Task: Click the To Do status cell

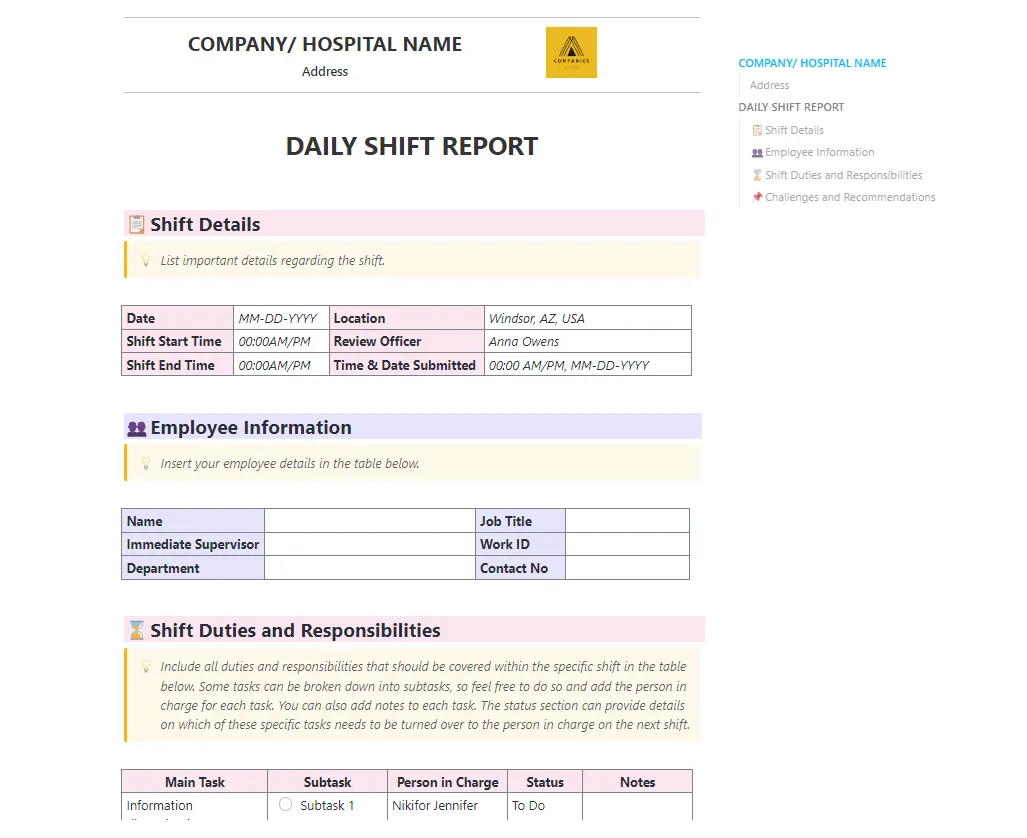Action: coord(544,806)
